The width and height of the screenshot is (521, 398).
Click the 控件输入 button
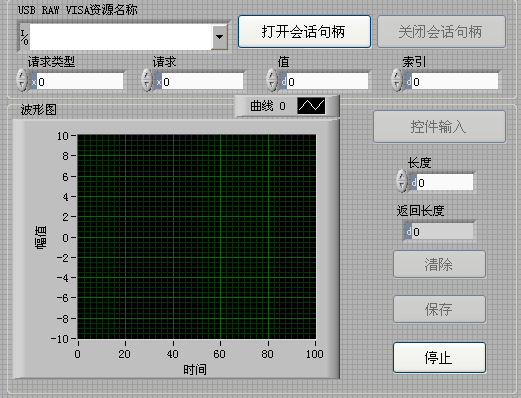tap(439, 127)
